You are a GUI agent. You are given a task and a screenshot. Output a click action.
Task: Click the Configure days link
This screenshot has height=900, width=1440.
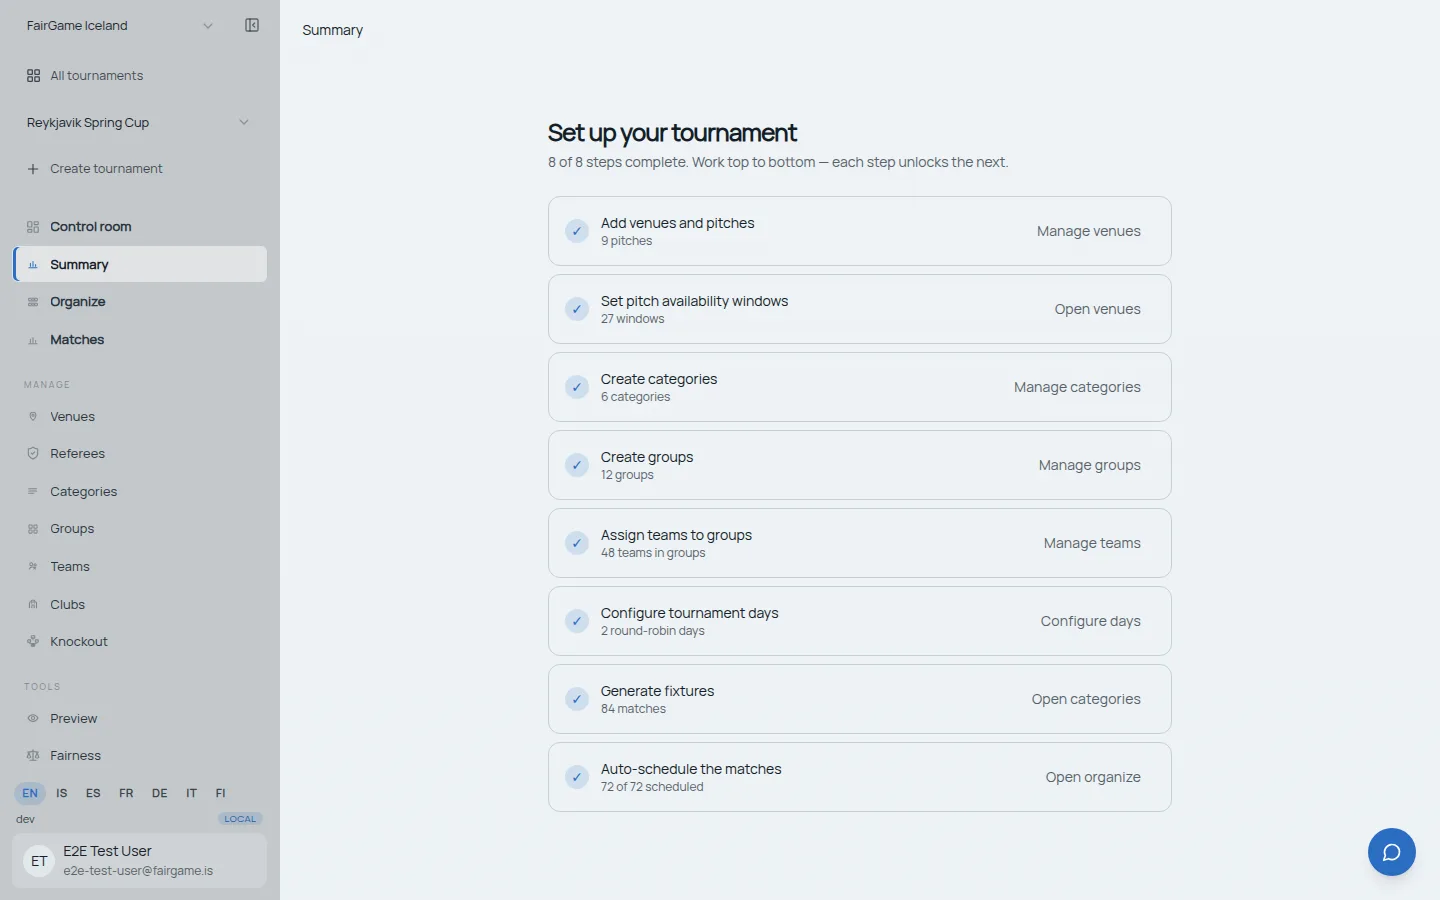tap(1090, 621)
